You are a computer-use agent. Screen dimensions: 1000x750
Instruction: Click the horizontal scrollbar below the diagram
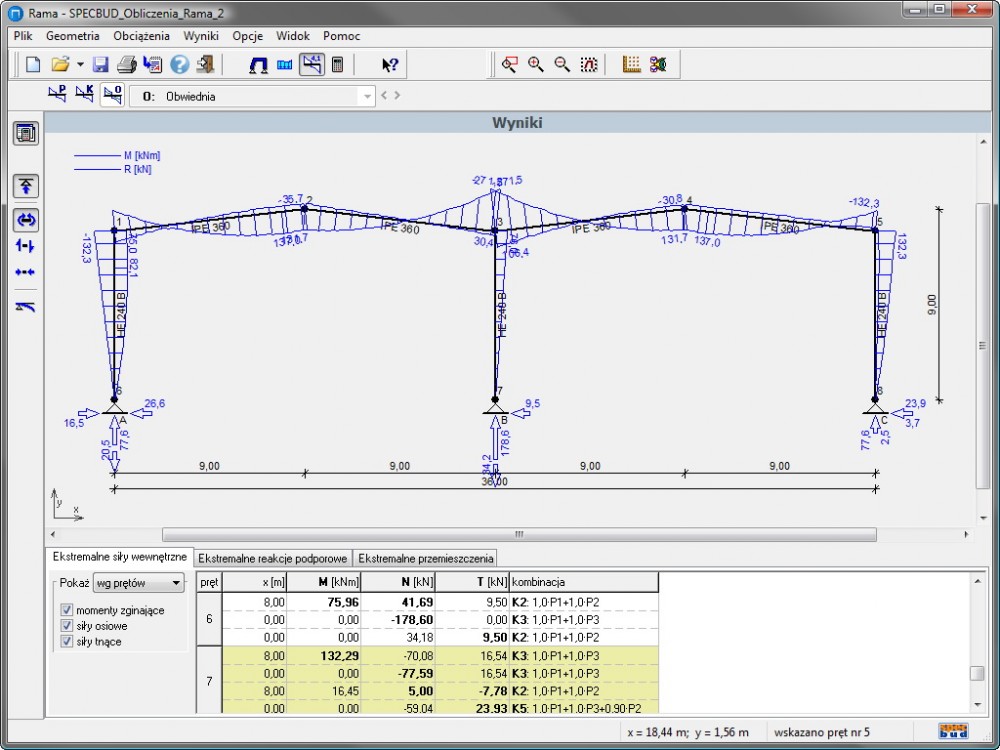point(518,534)
